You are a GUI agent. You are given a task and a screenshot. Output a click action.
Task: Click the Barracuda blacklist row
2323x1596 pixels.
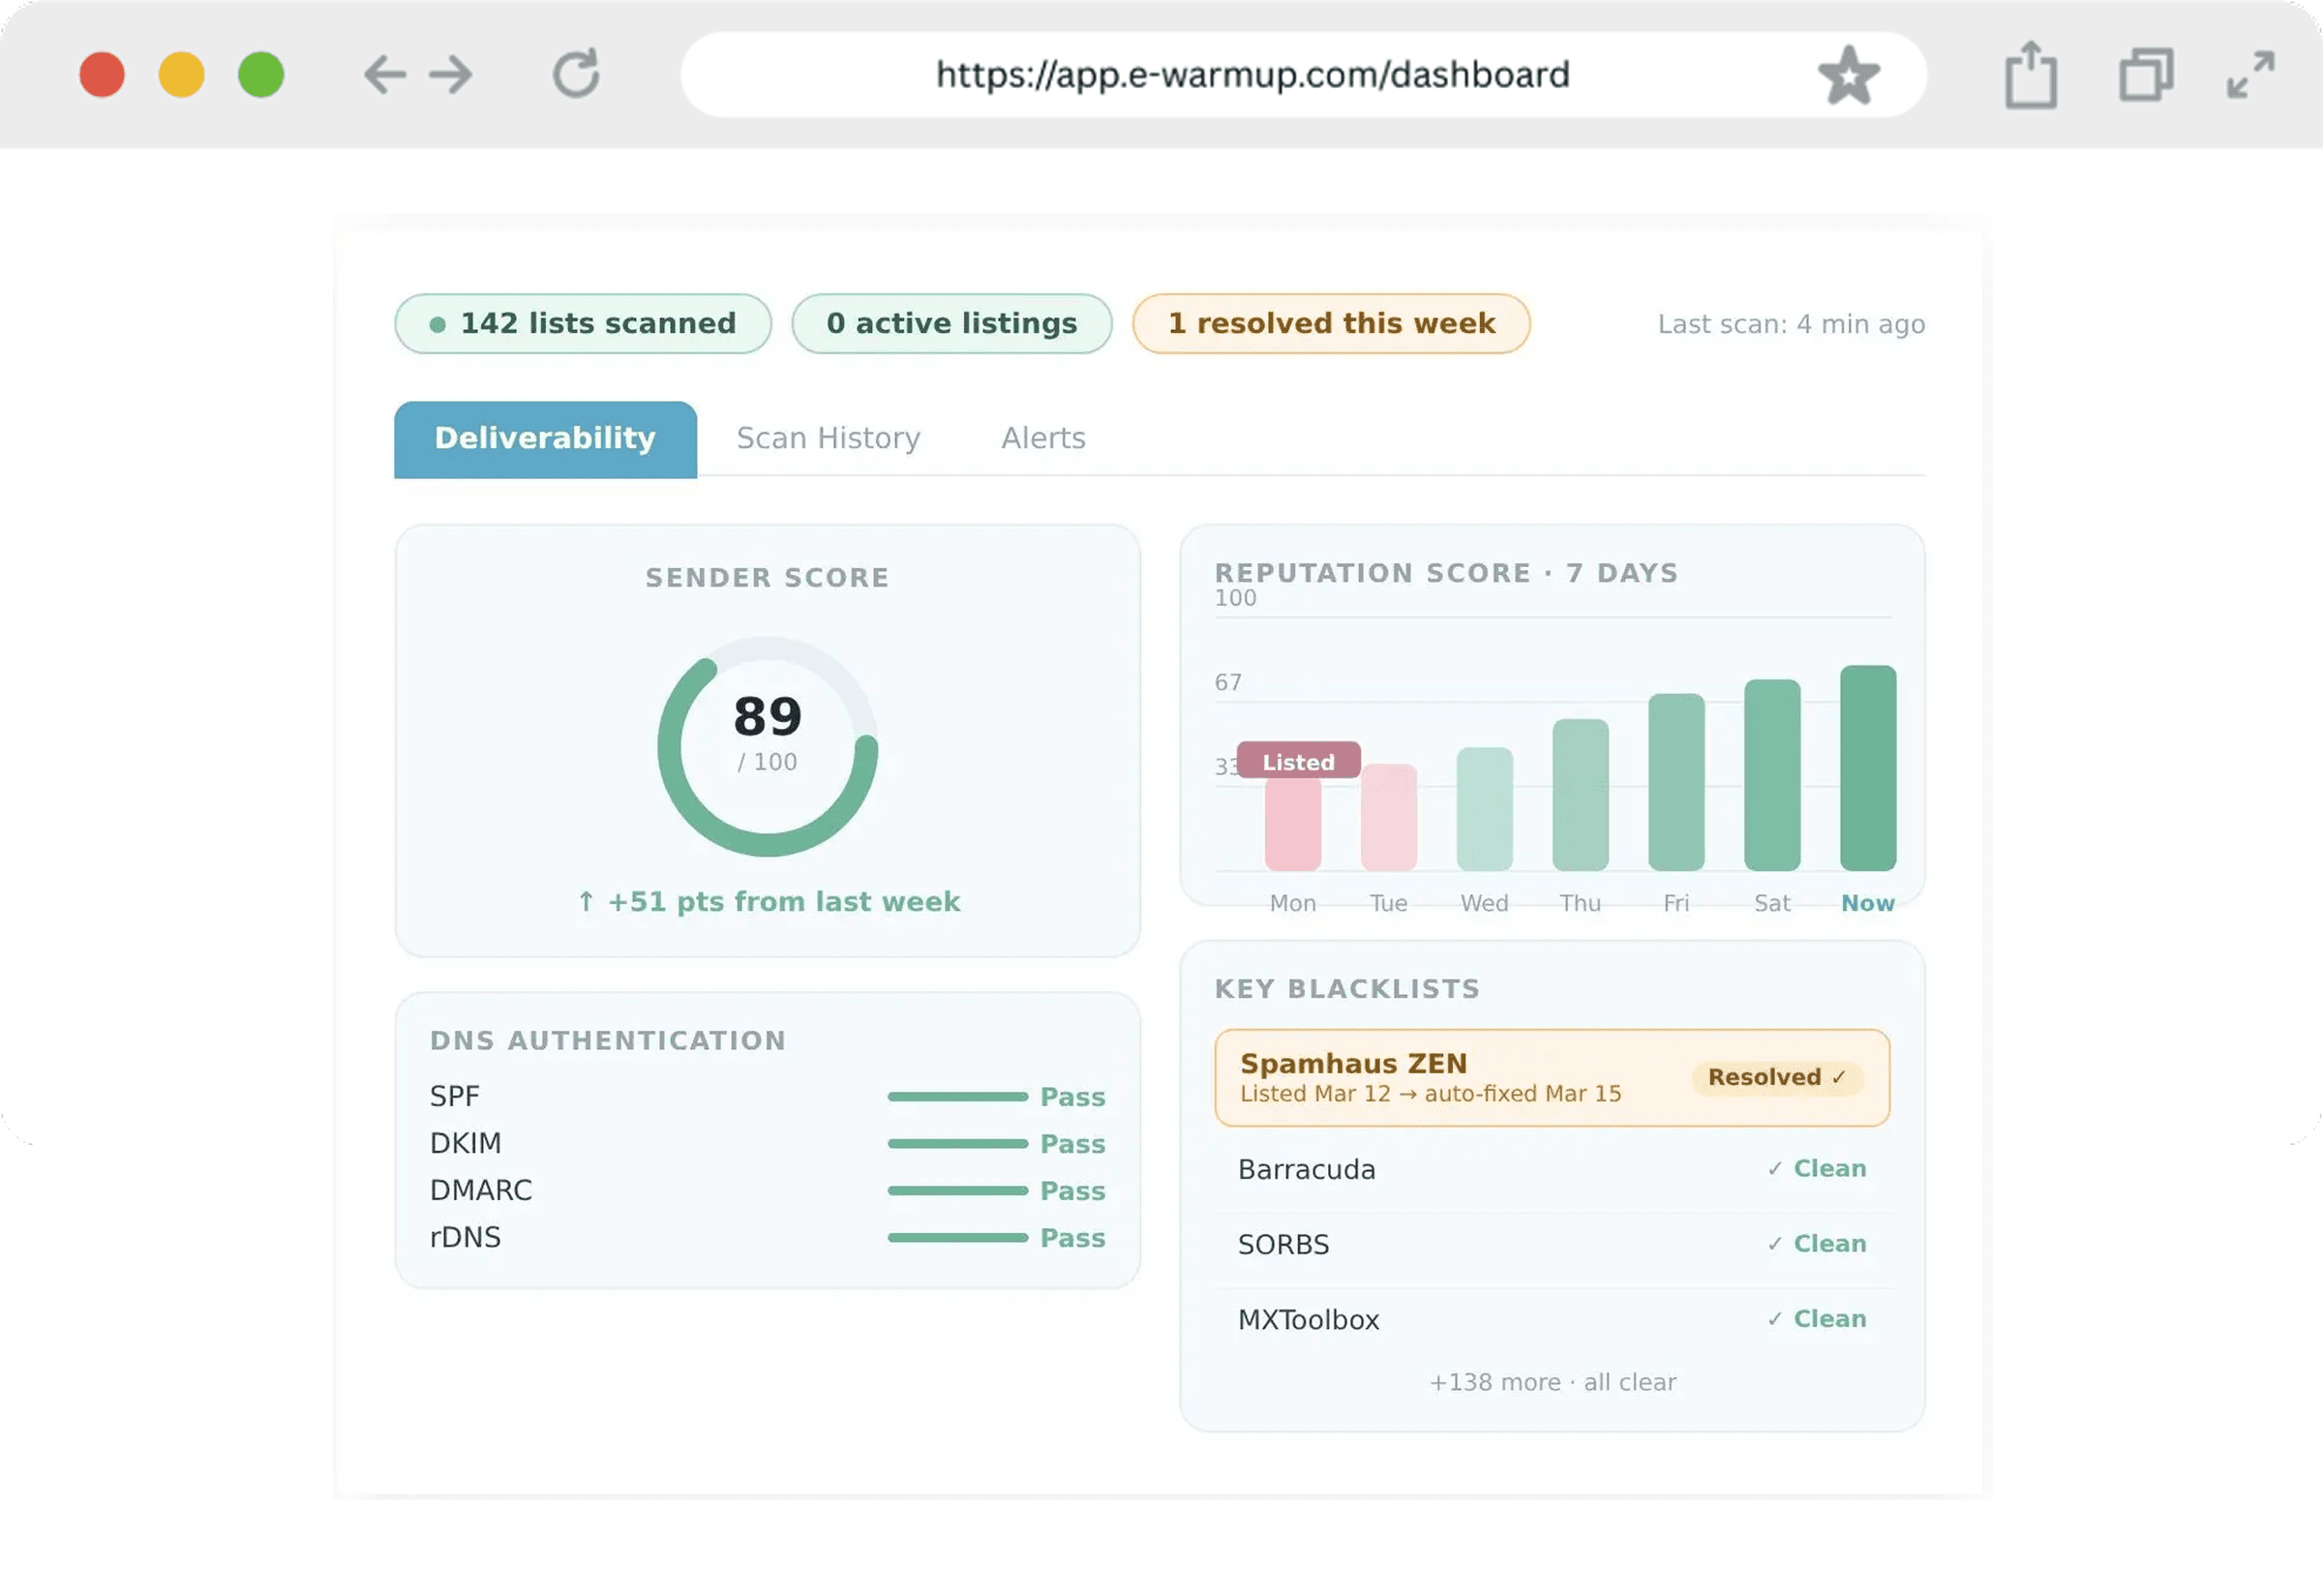point(1552,1169)
